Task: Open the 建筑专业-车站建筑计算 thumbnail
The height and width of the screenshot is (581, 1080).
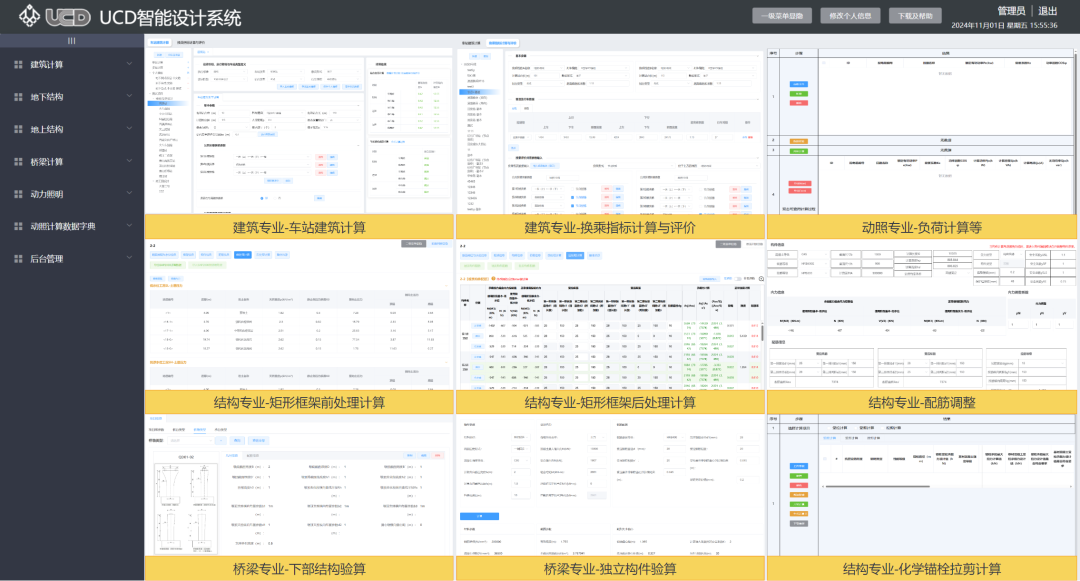Action: [x=299, y=130]
